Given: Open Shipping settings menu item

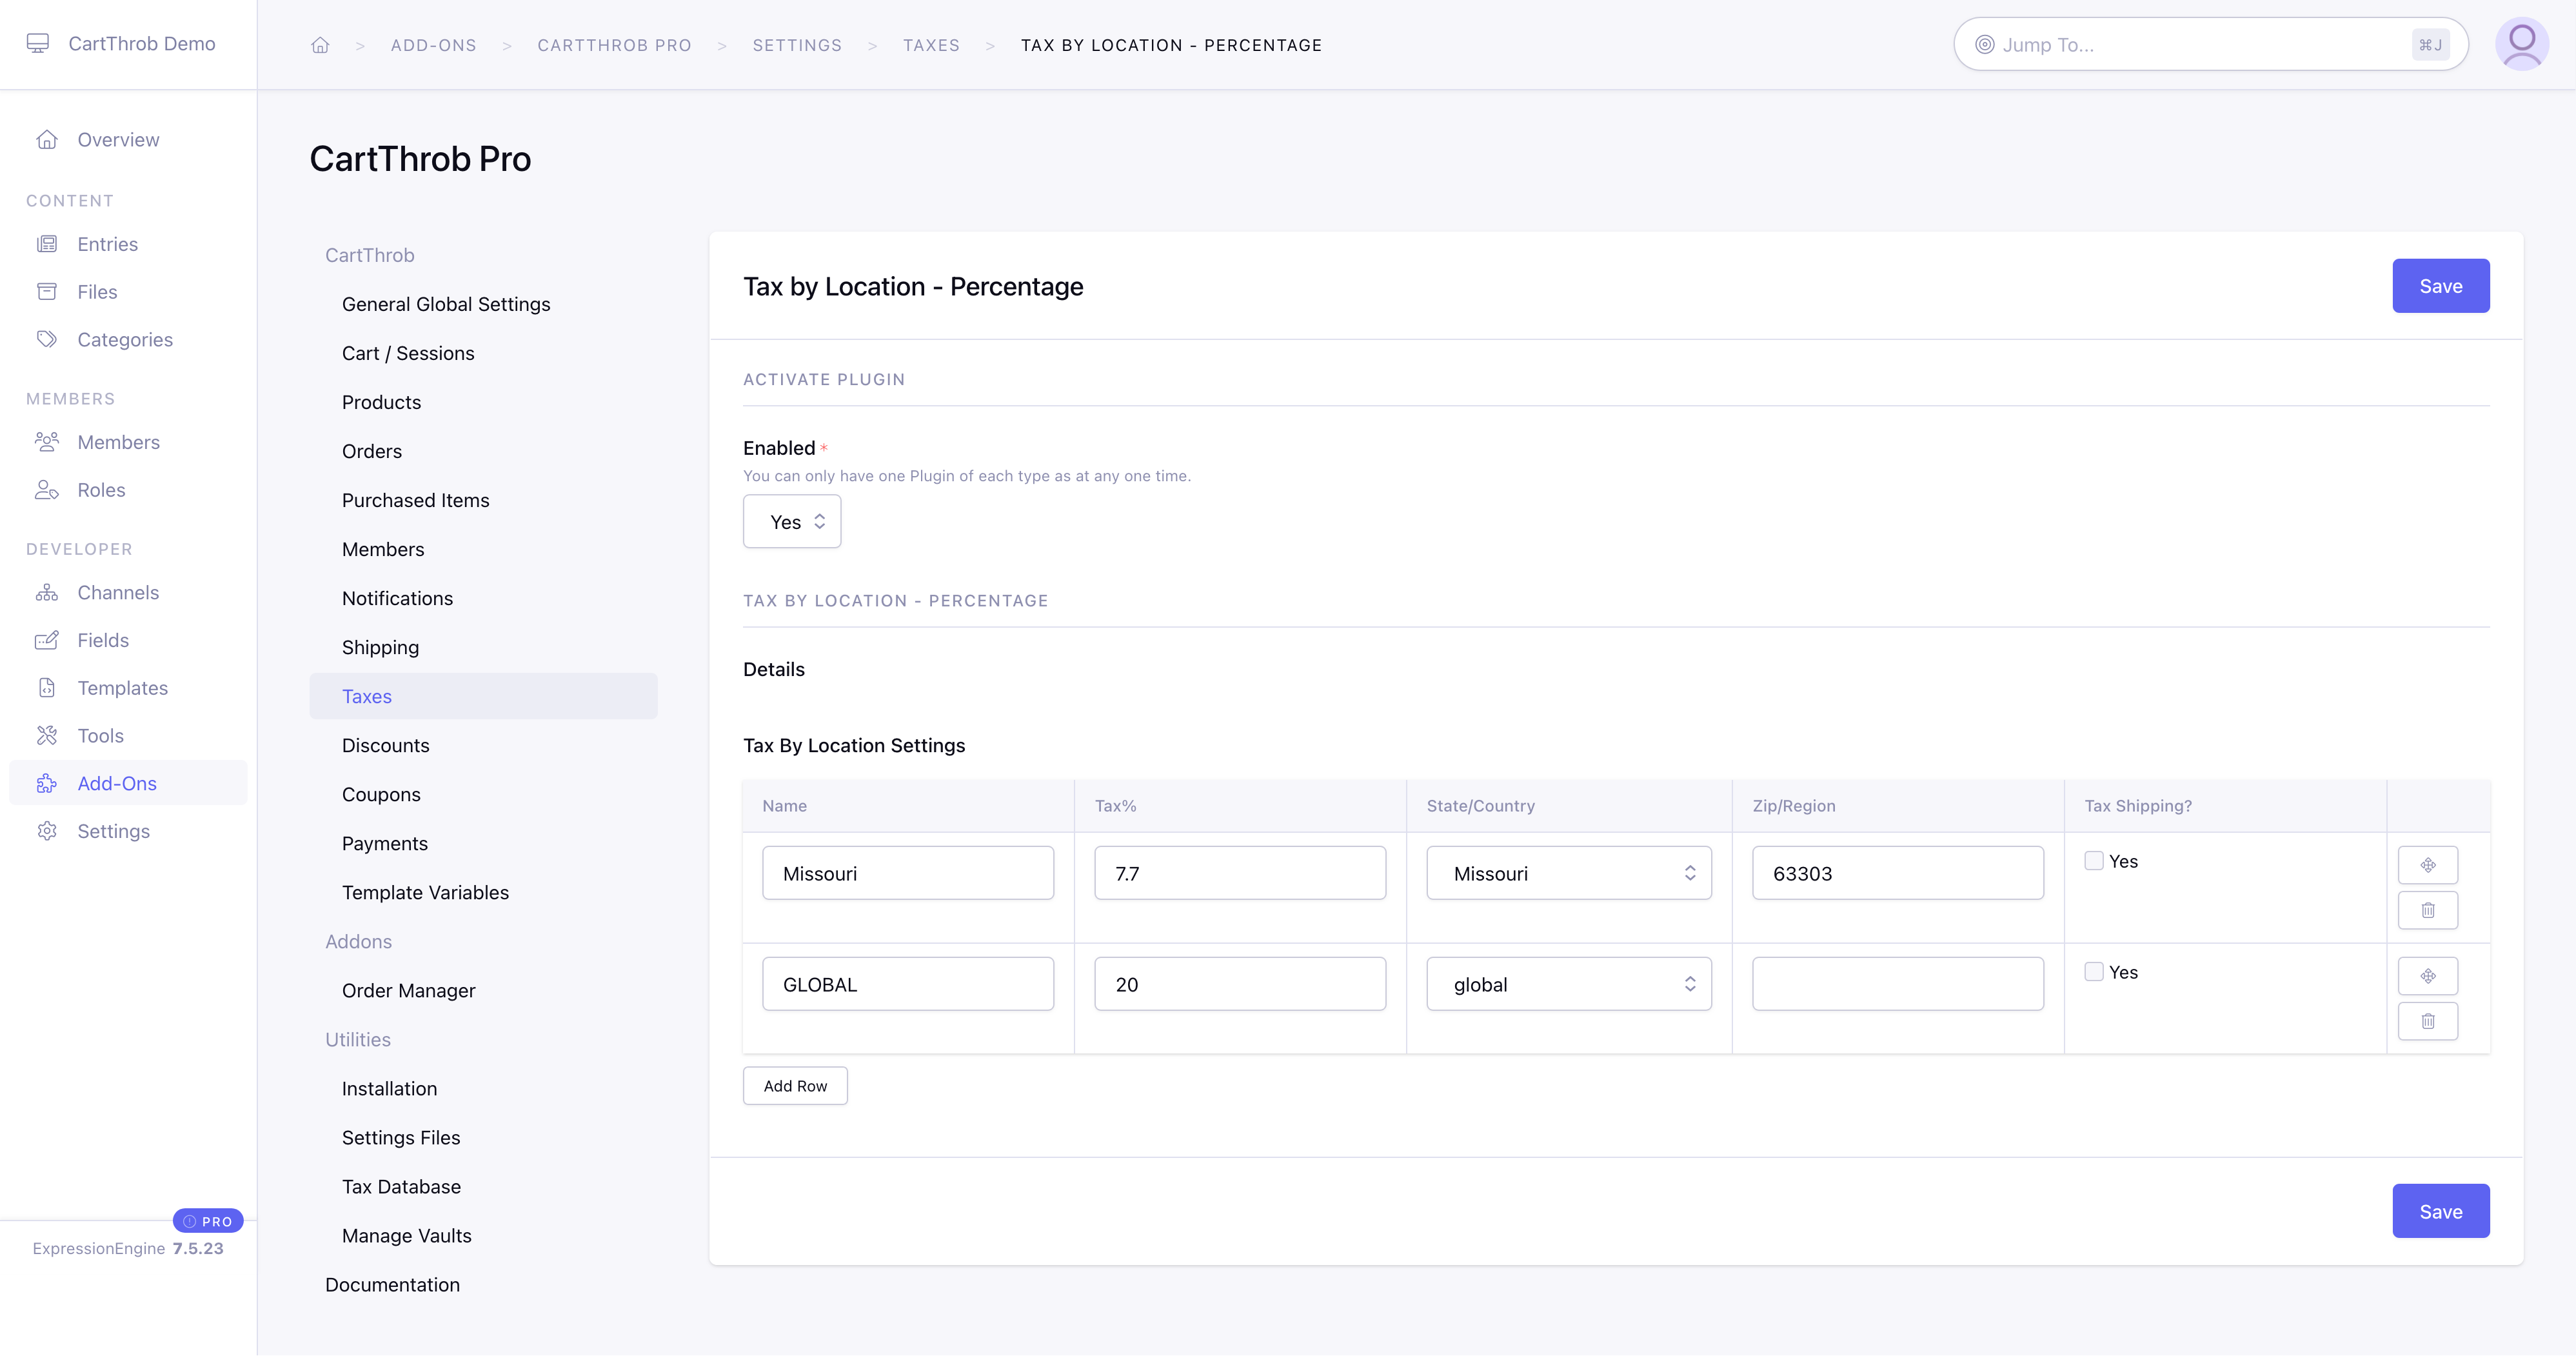Looking at the screenshot, I should pos(380,647).
